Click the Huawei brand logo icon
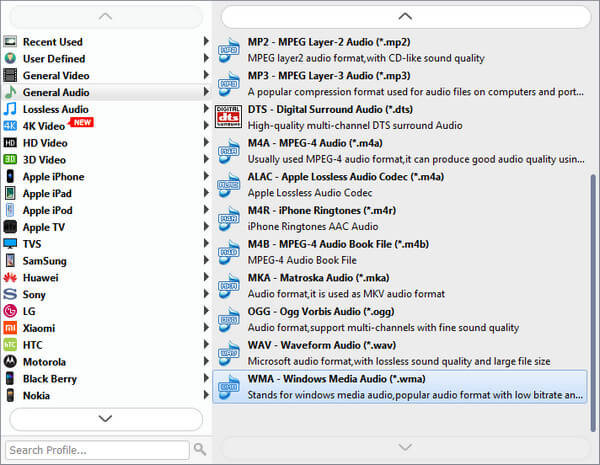600x465 pixels. point(10,277)
